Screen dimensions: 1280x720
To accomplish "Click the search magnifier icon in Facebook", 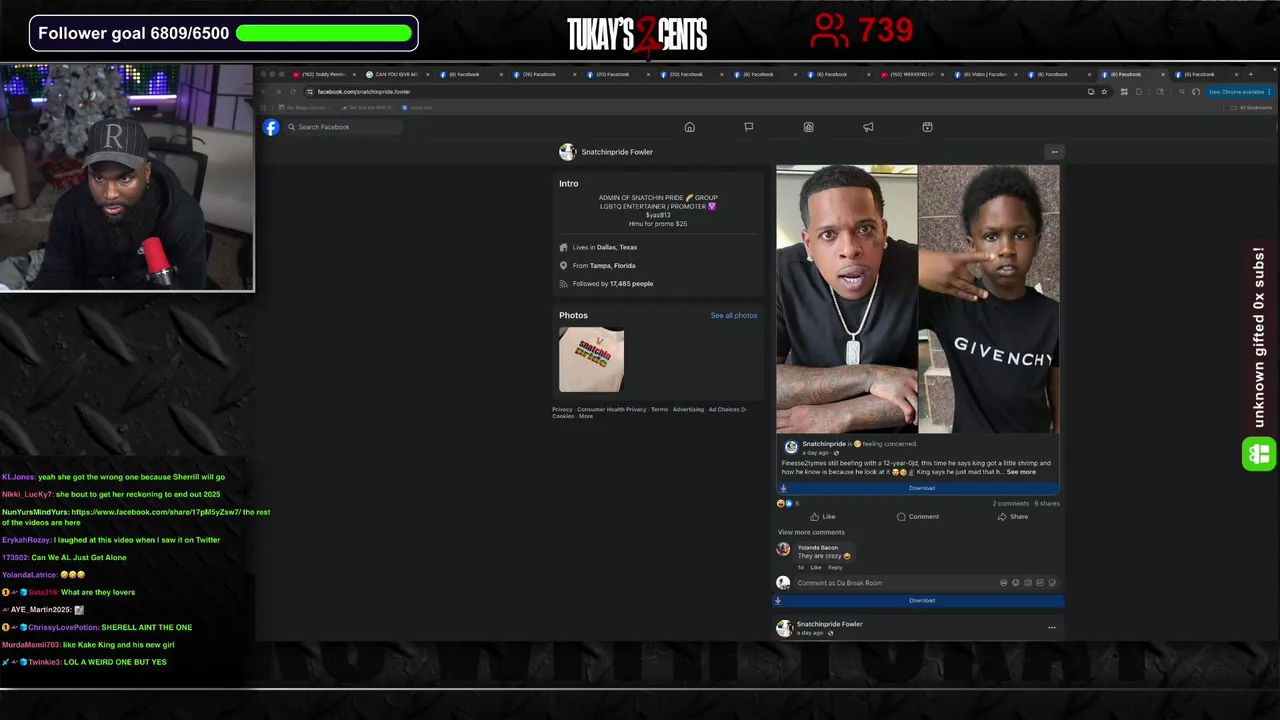I will pyautogui.click(x=291, y=127).
